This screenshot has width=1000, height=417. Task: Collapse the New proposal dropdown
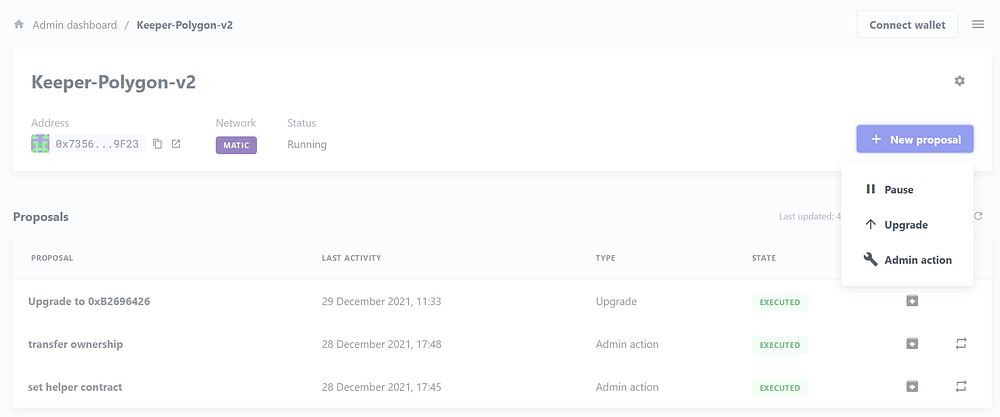click(914, 139)
